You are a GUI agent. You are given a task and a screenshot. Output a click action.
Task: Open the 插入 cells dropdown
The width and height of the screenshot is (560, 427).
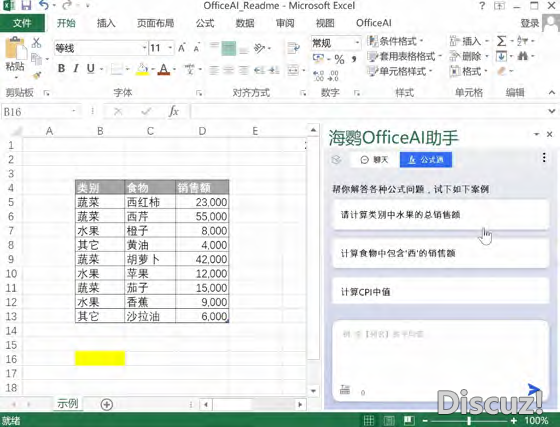pos(469,41)
